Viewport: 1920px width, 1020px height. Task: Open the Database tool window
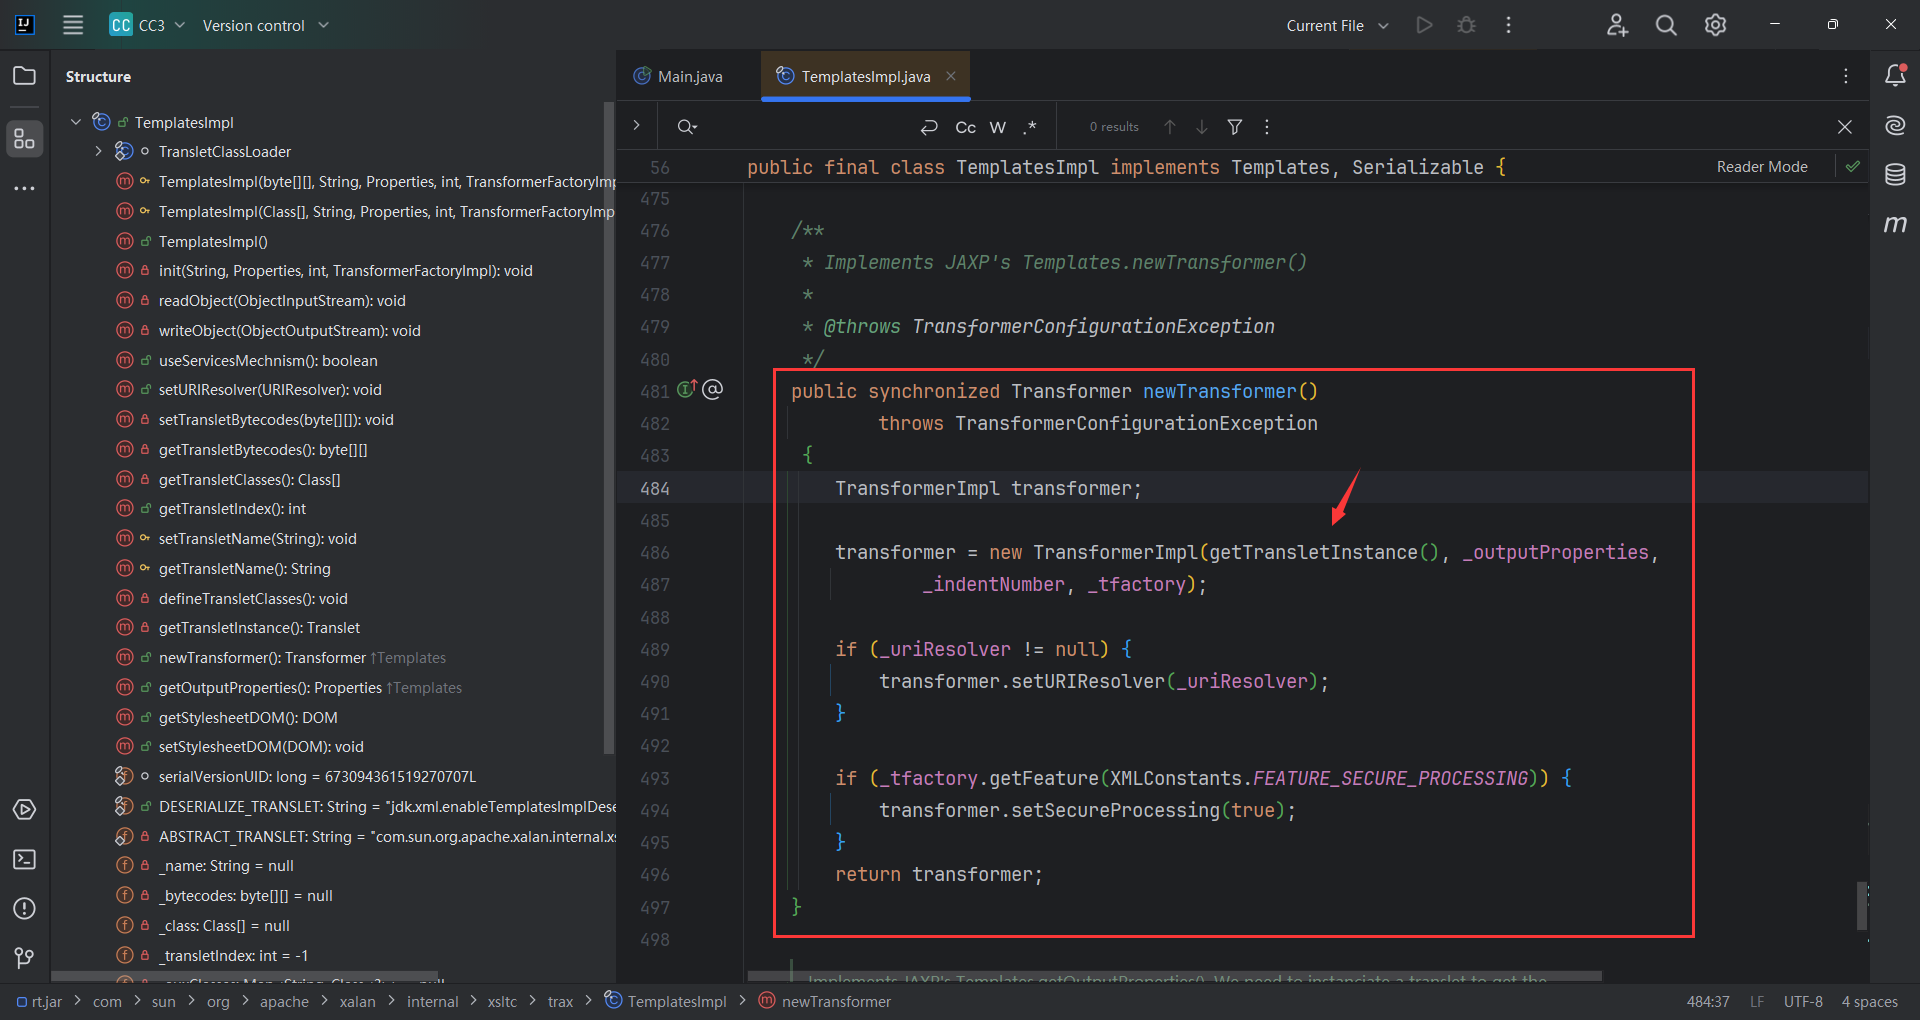[x=1895, y=175]
